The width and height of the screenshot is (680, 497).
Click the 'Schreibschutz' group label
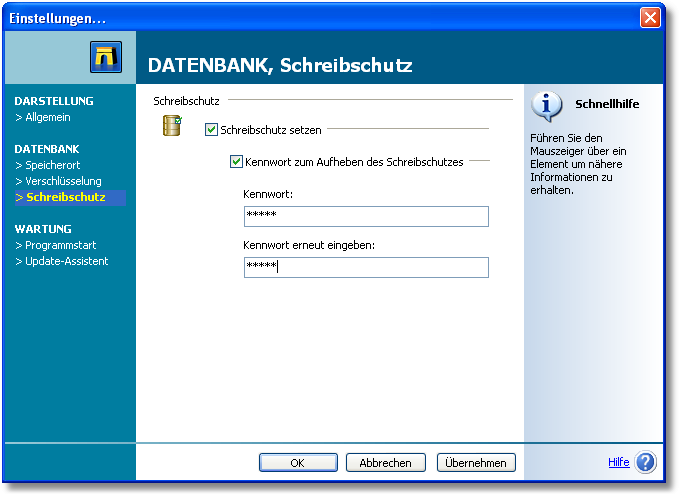pyautogui.click(x=186, y=101)
